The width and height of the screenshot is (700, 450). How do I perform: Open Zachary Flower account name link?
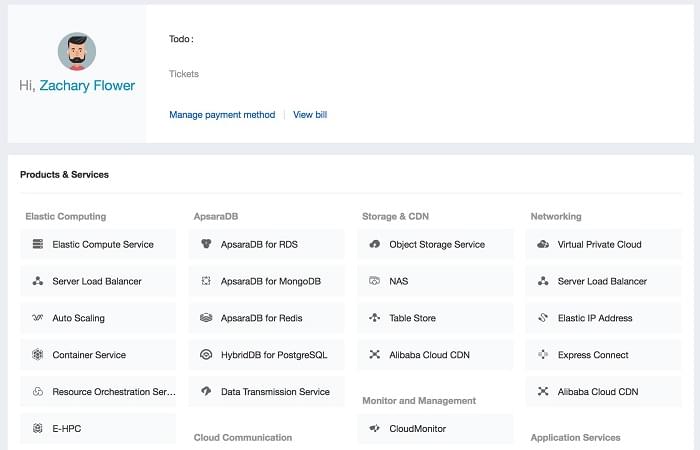[x=87, y=85]
